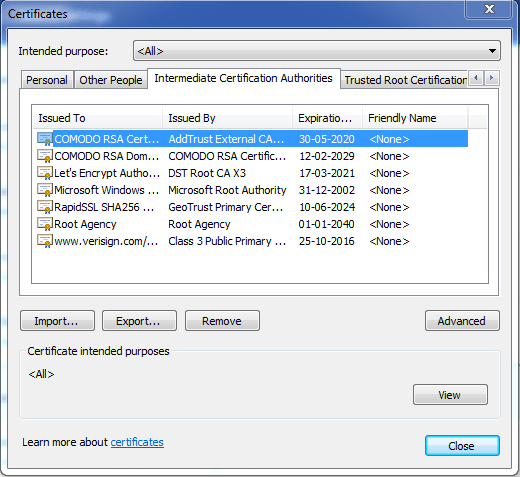The width and height of the screenshot is (520, 477).
Task: Click expiration date 25-10-2016
Action: (327, 241)
